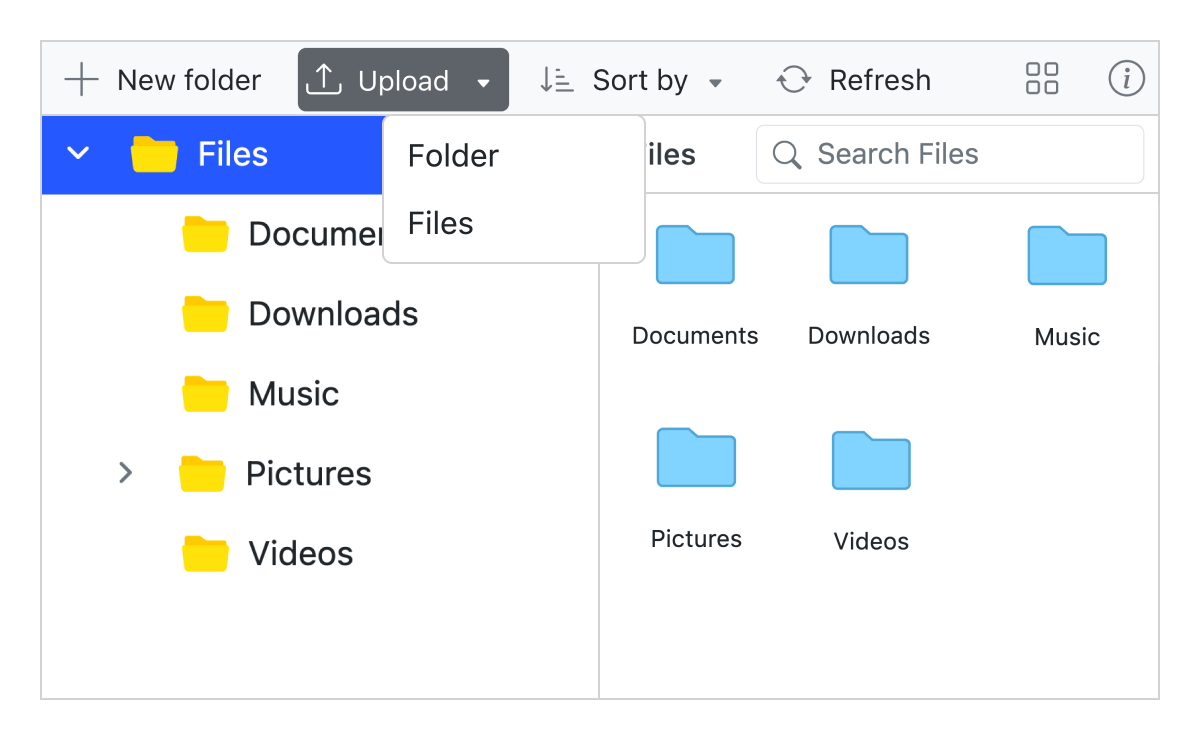
Task: Open the Sort by dropdown arrow
Action: [x=716, y=82]
